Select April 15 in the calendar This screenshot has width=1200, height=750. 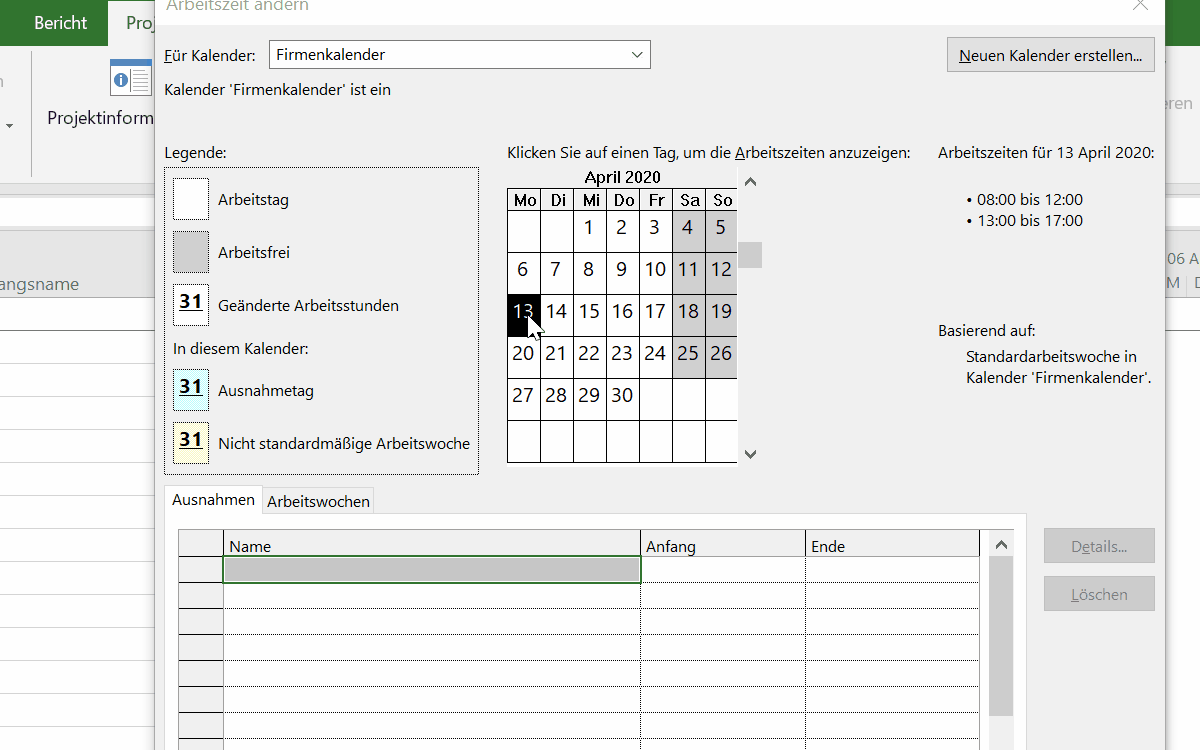pos(589,311)
